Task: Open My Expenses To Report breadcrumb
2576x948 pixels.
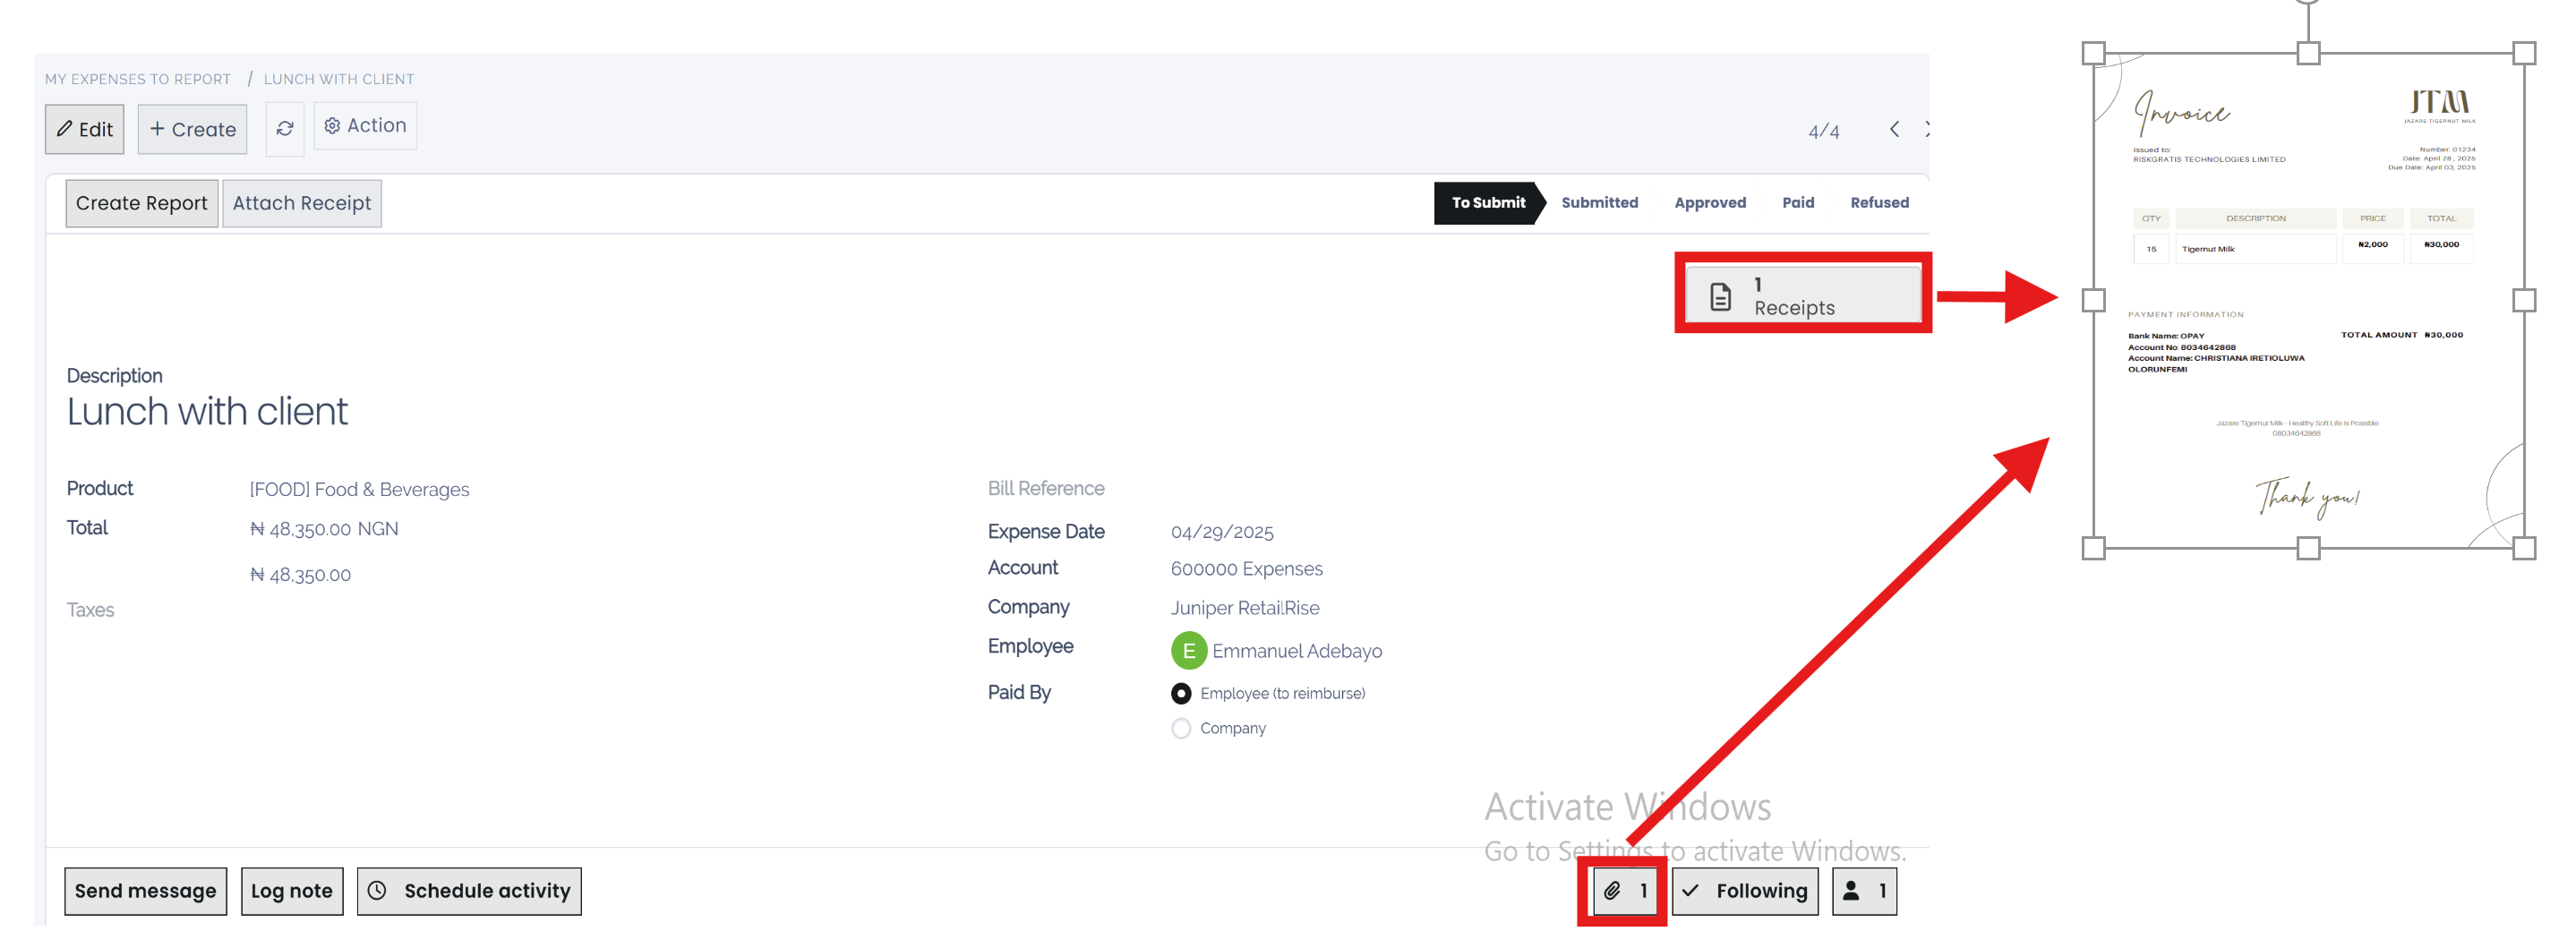Action: pyautogui.click(x=138, y=80)
